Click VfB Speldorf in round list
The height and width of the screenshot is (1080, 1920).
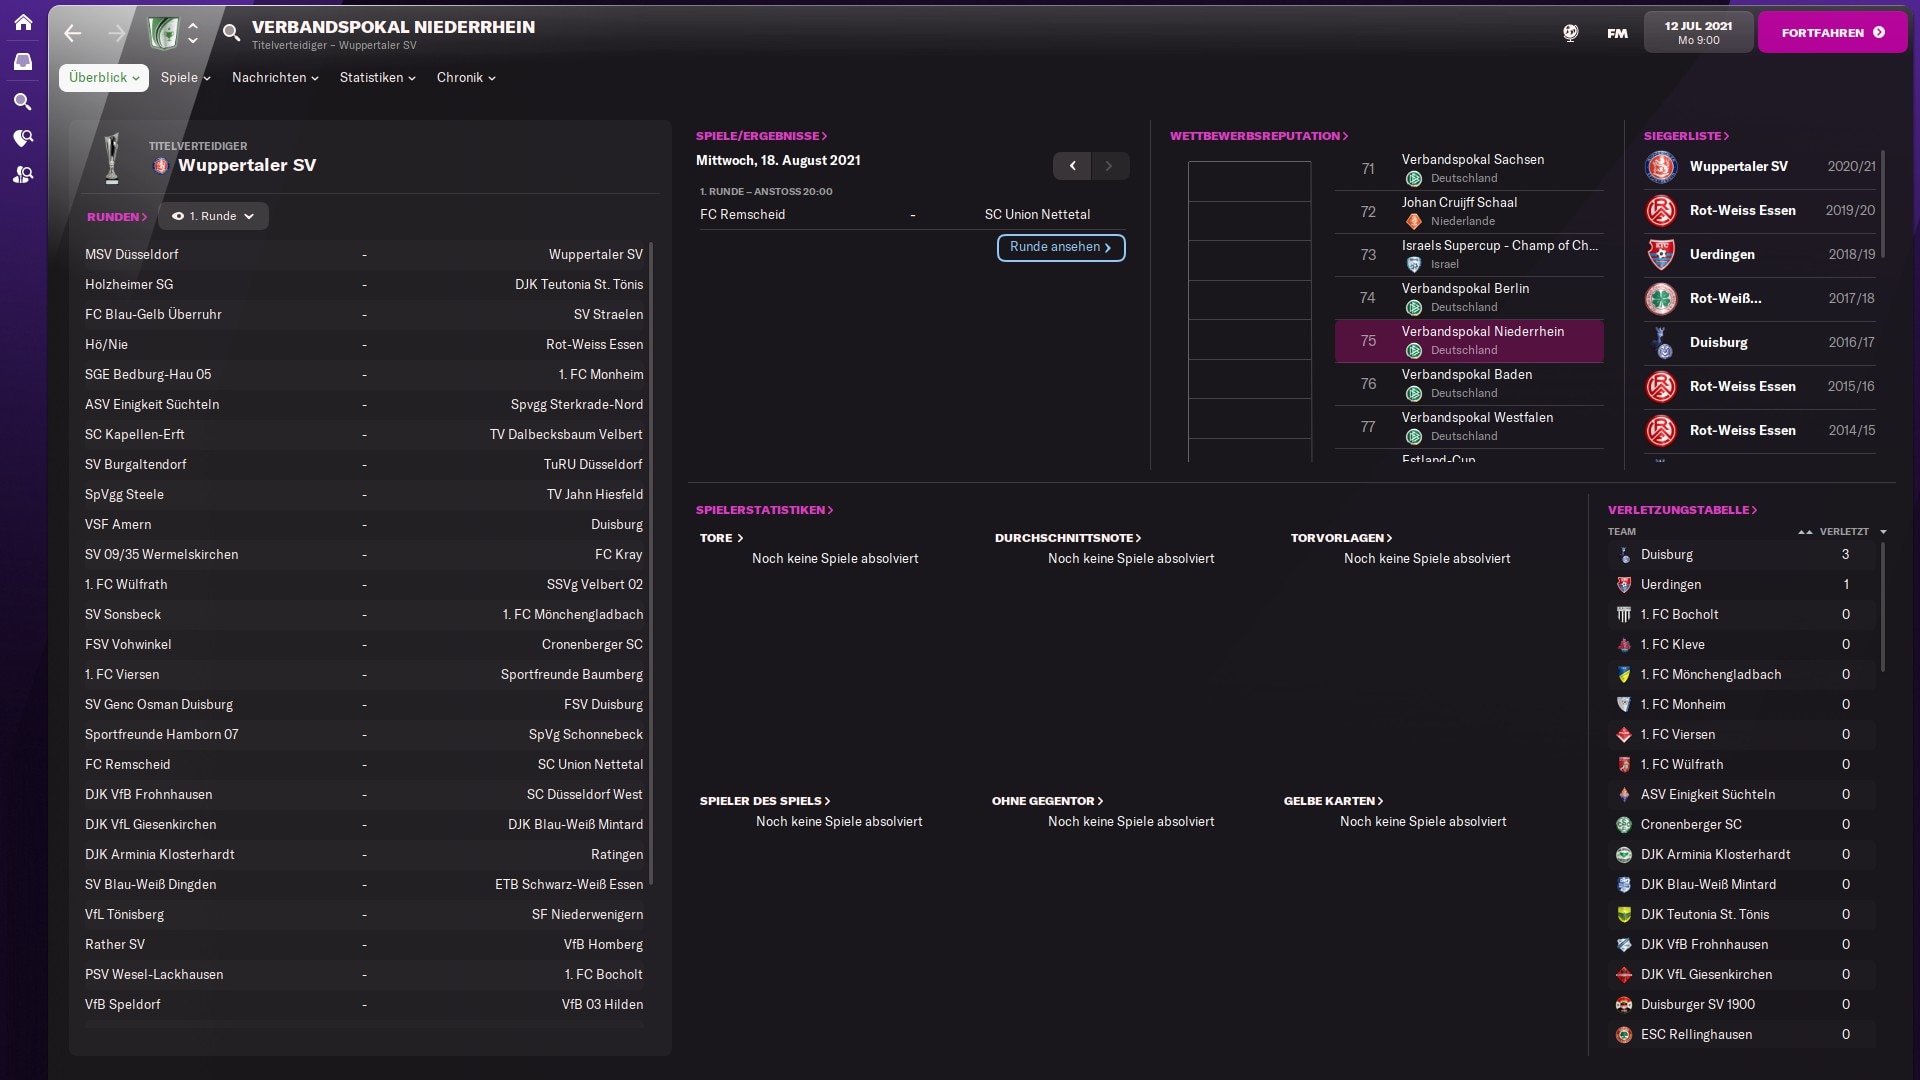point(122,1005)
